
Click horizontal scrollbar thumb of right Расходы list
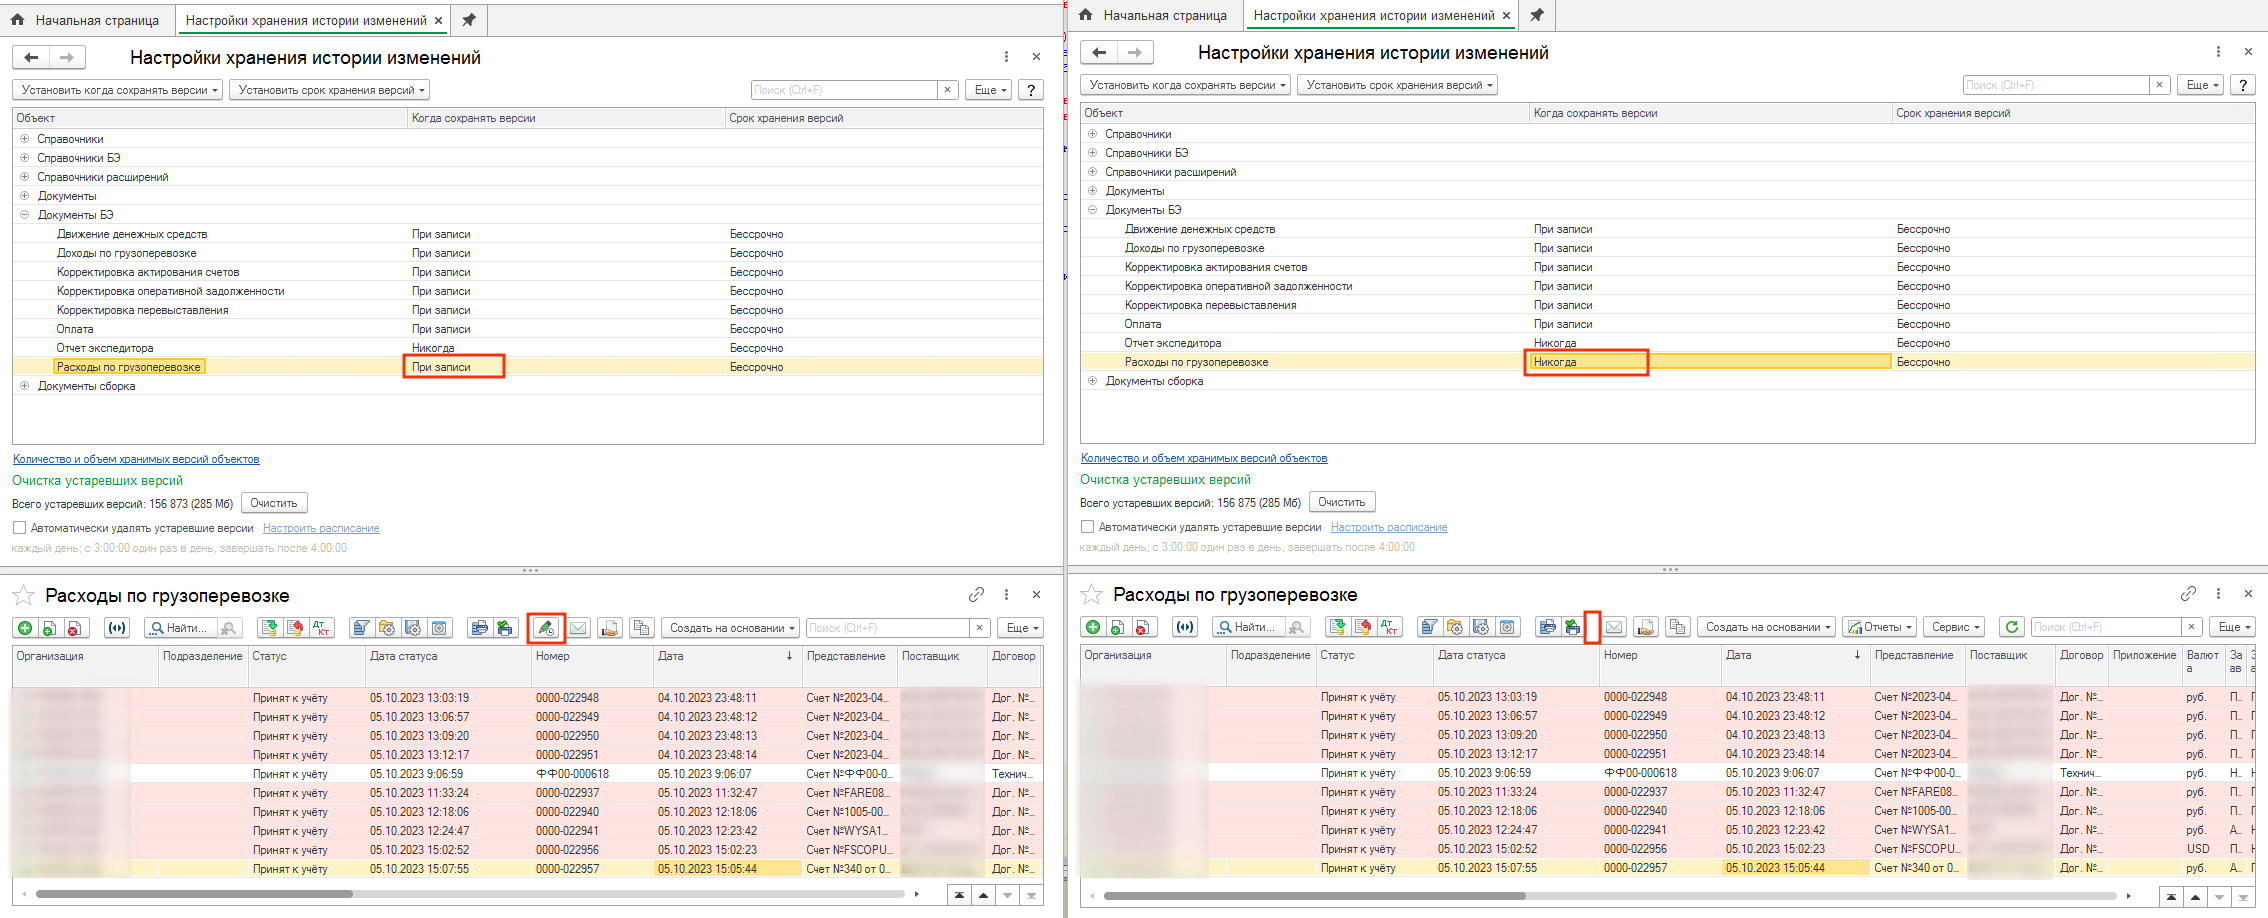(1314, 895)
